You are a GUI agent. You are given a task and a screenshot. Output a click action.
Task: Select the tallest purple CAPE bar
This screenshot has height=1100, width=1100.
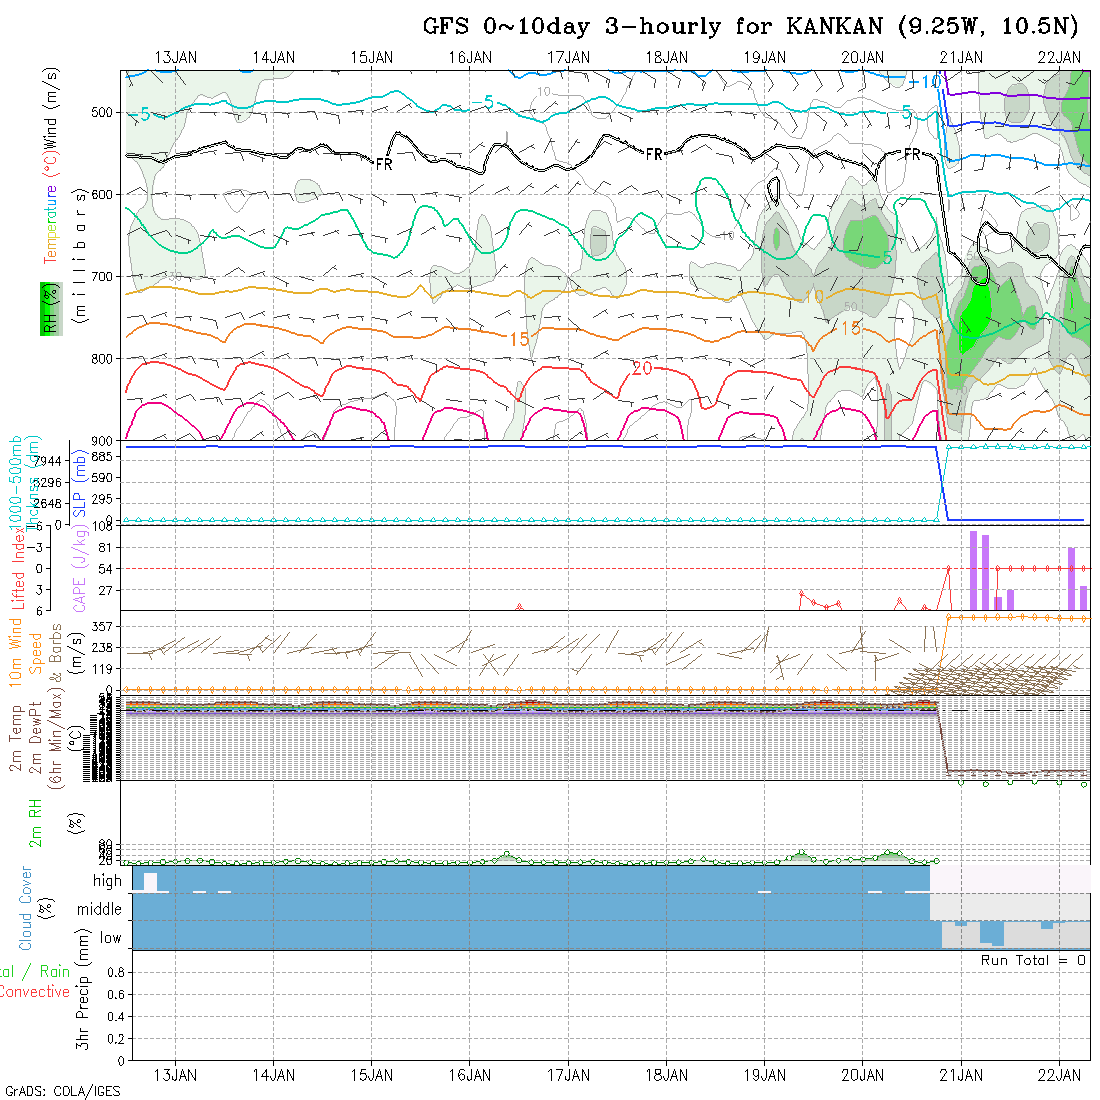[x=973, y=570]
